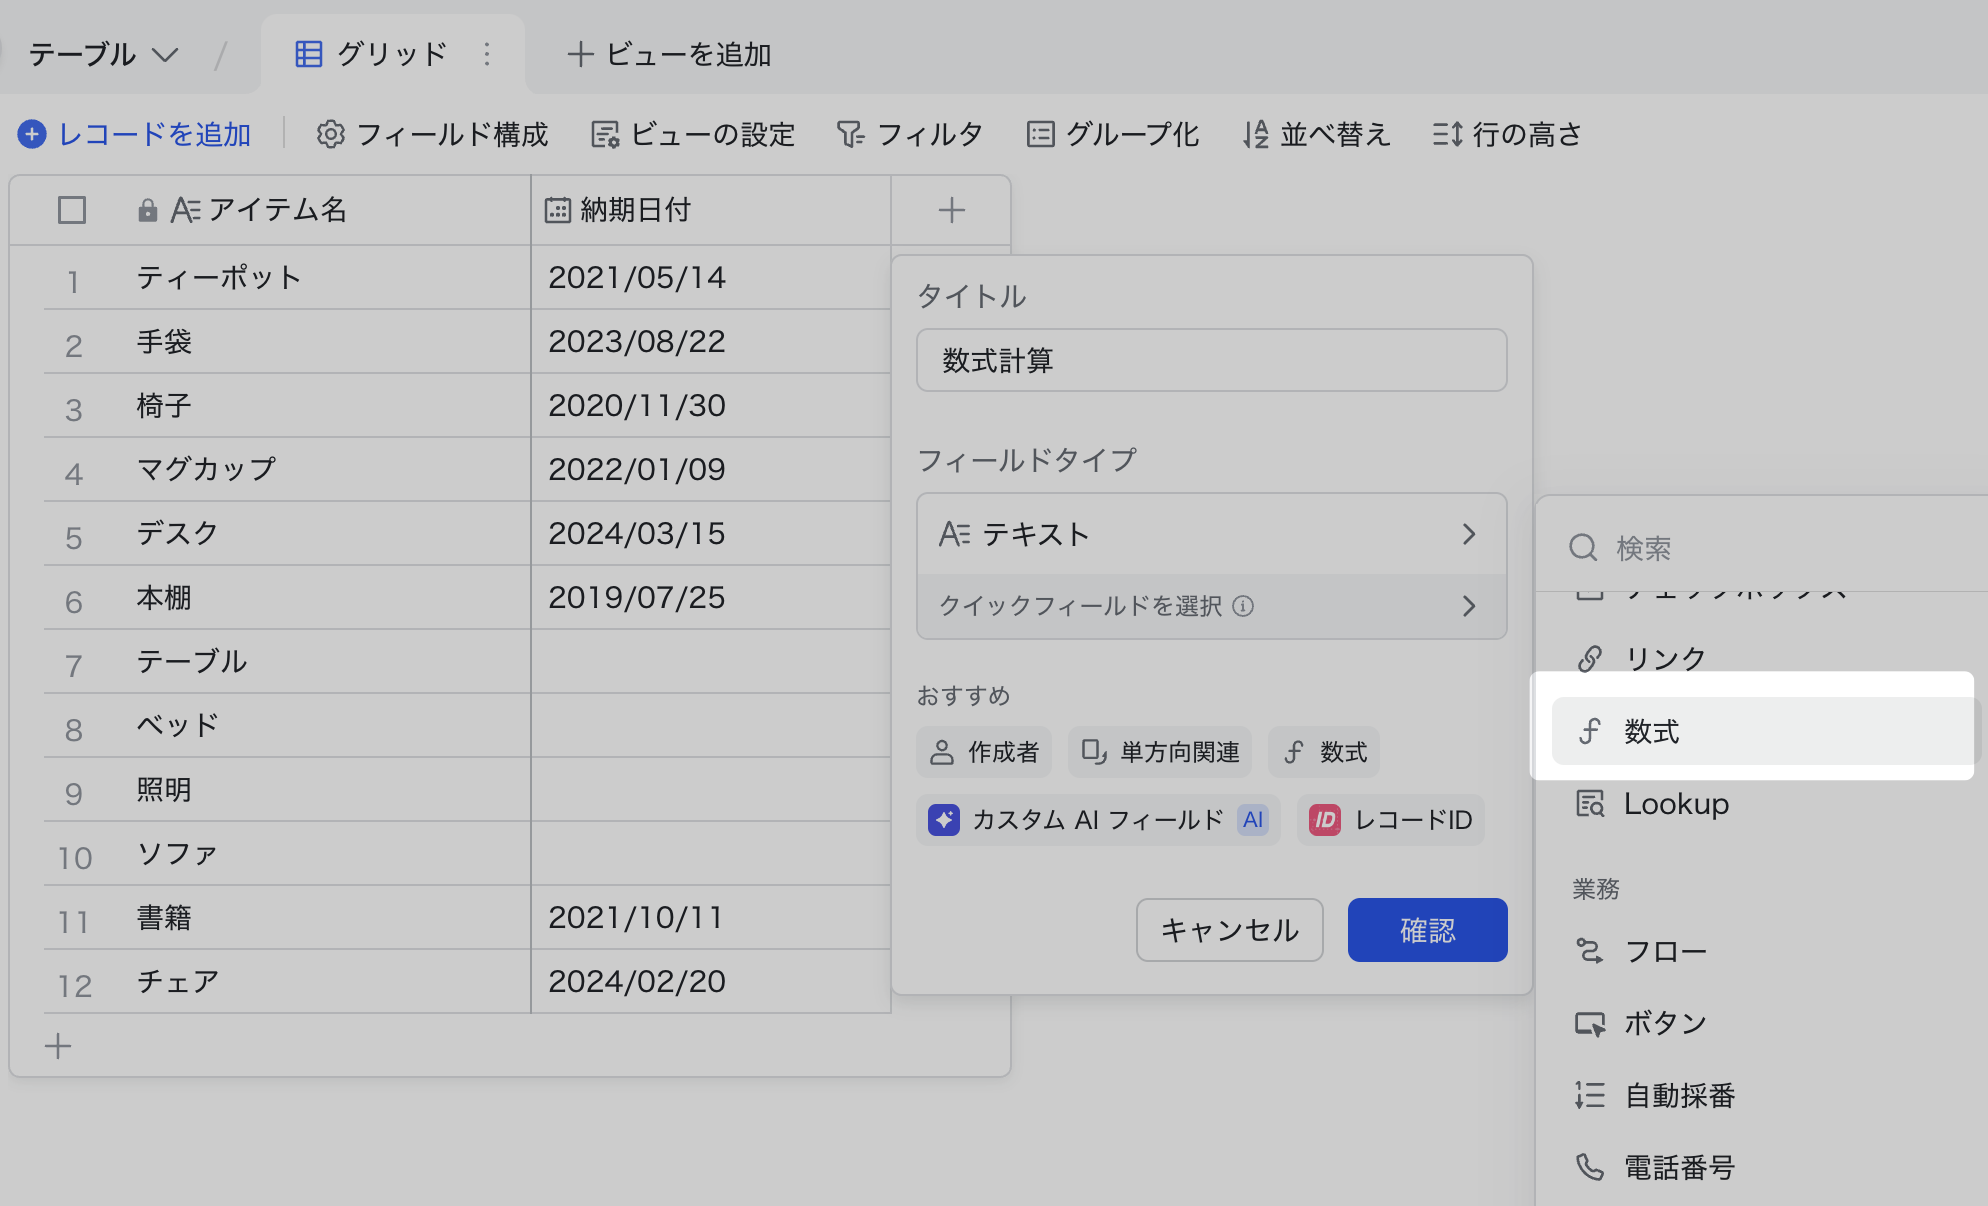Choose the 電話番号 phone field type
Screen dimensions: 1988x1206
click(x=1678, y=1167)
